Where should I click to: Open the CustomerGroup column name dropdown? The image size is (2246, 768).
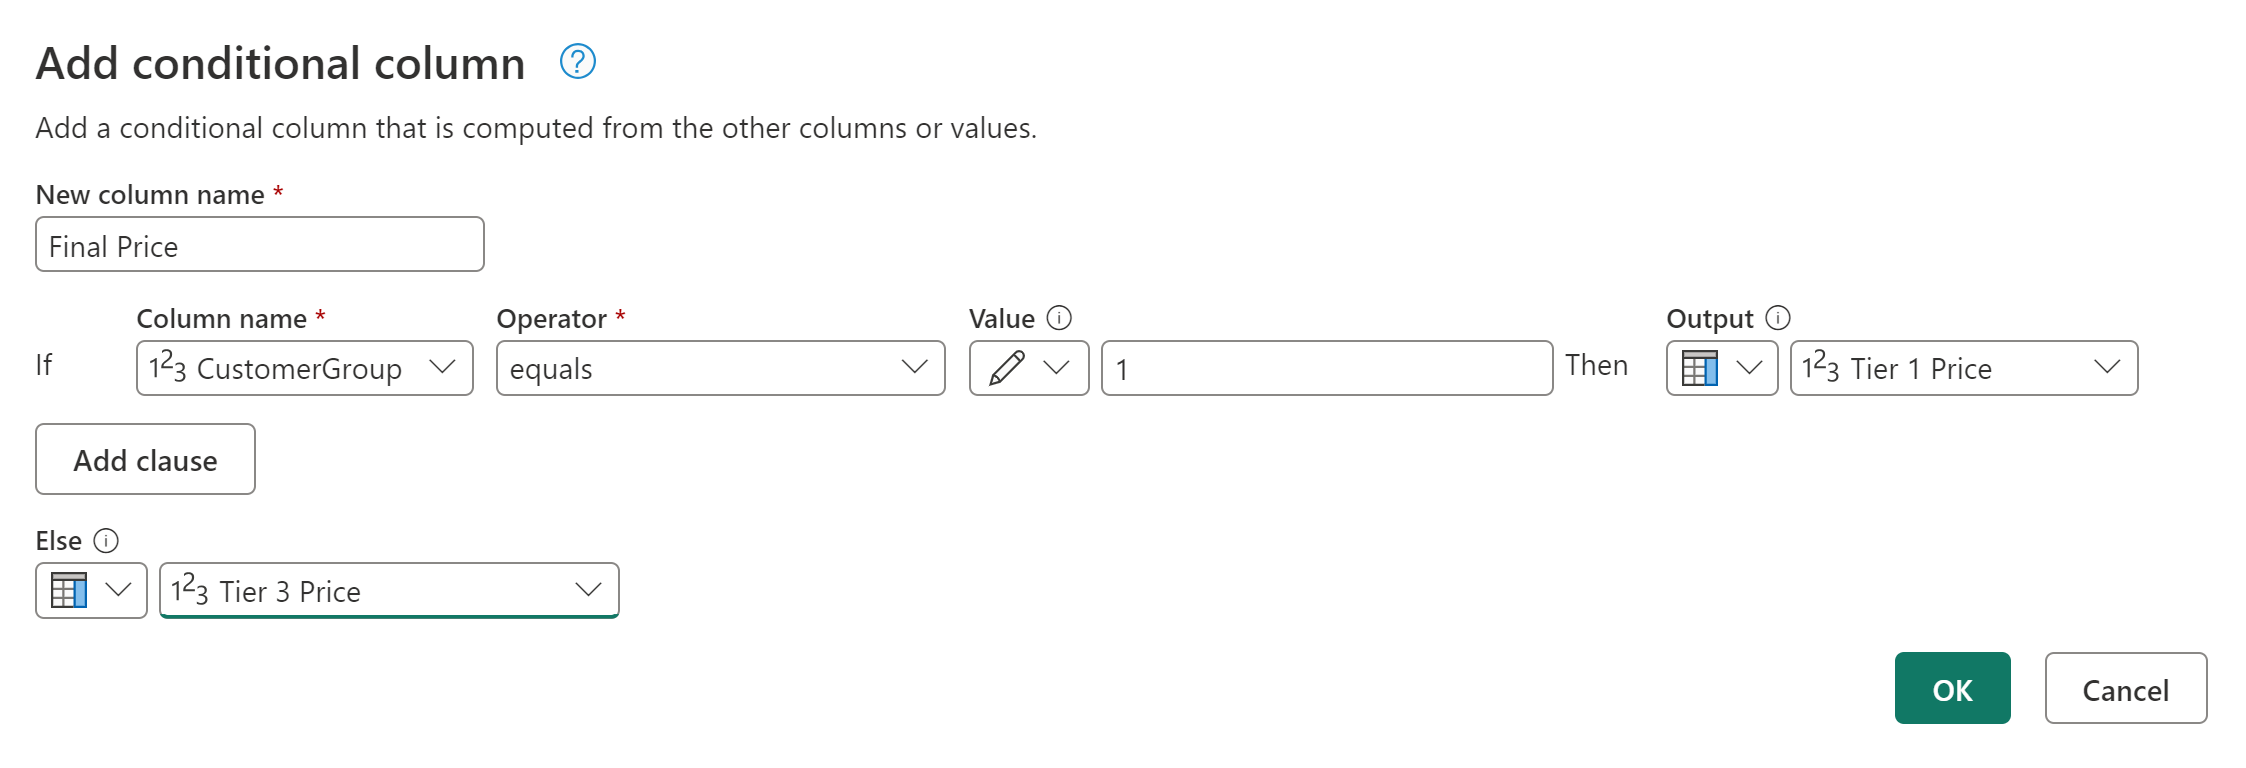coord(443,368)
